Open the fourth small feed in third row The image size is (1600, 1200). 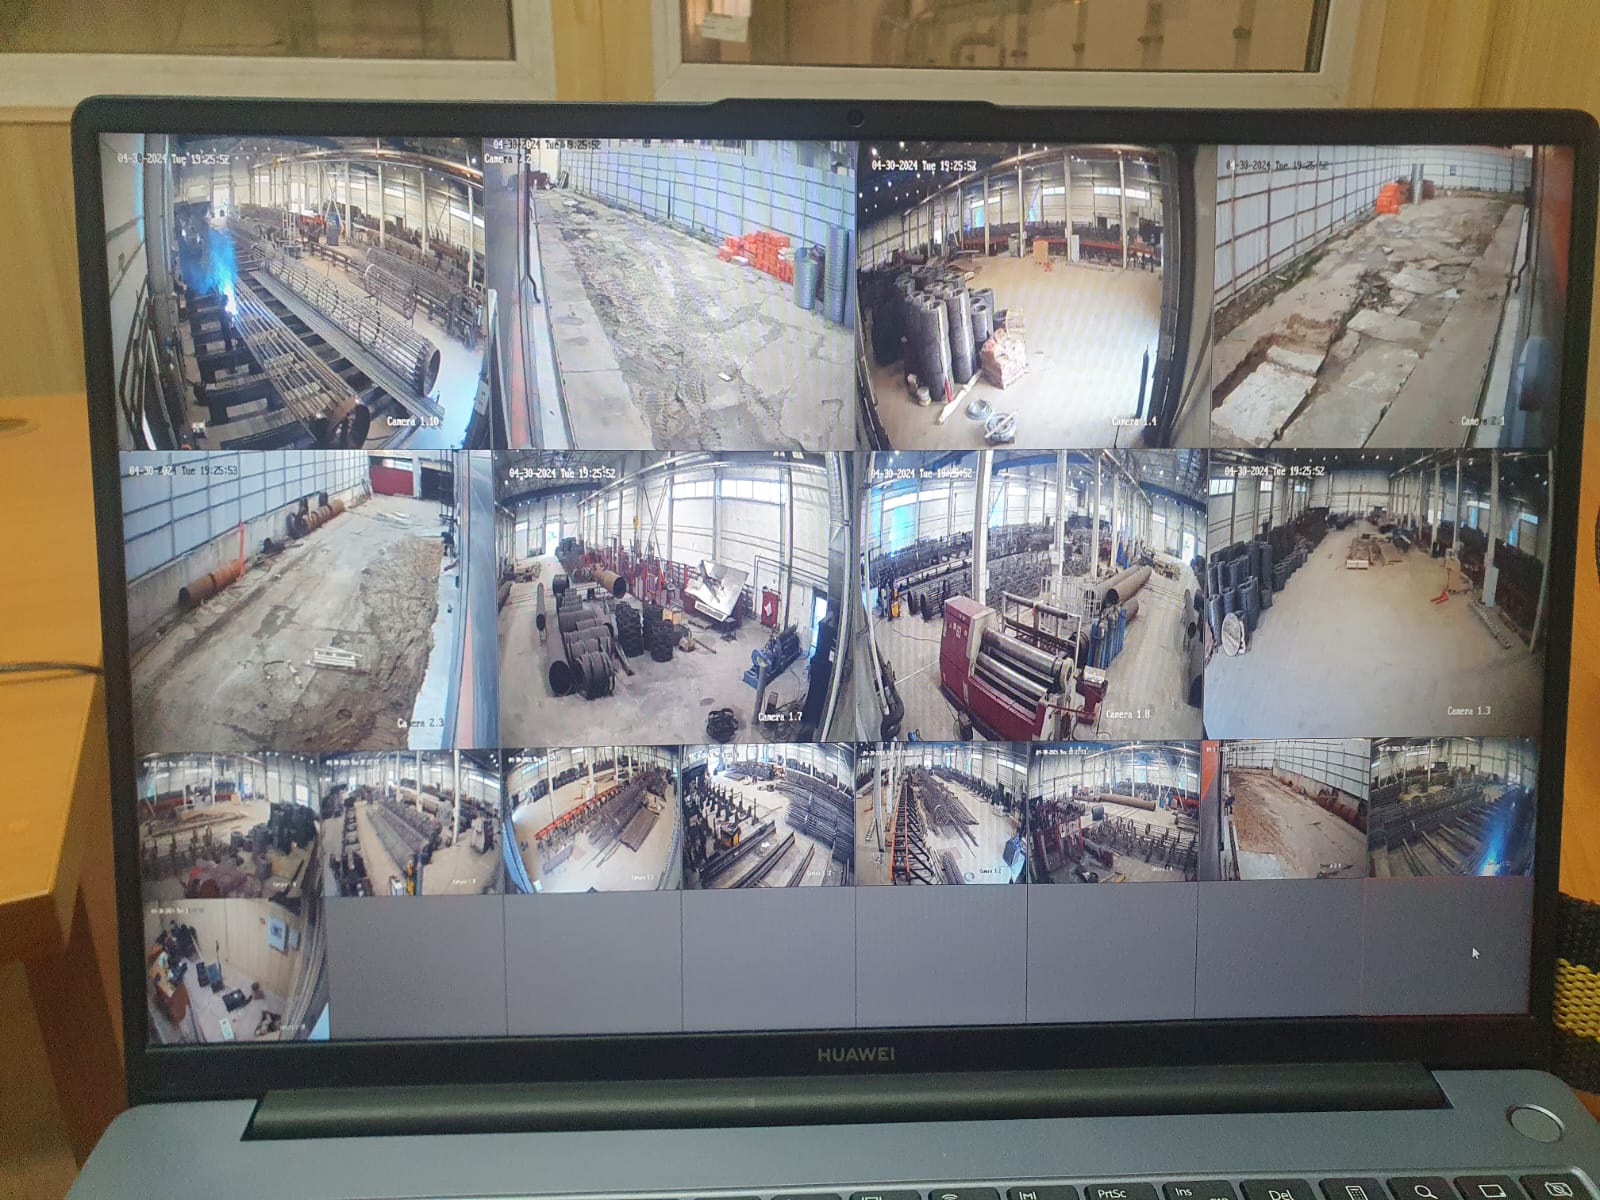pos(768,816)
